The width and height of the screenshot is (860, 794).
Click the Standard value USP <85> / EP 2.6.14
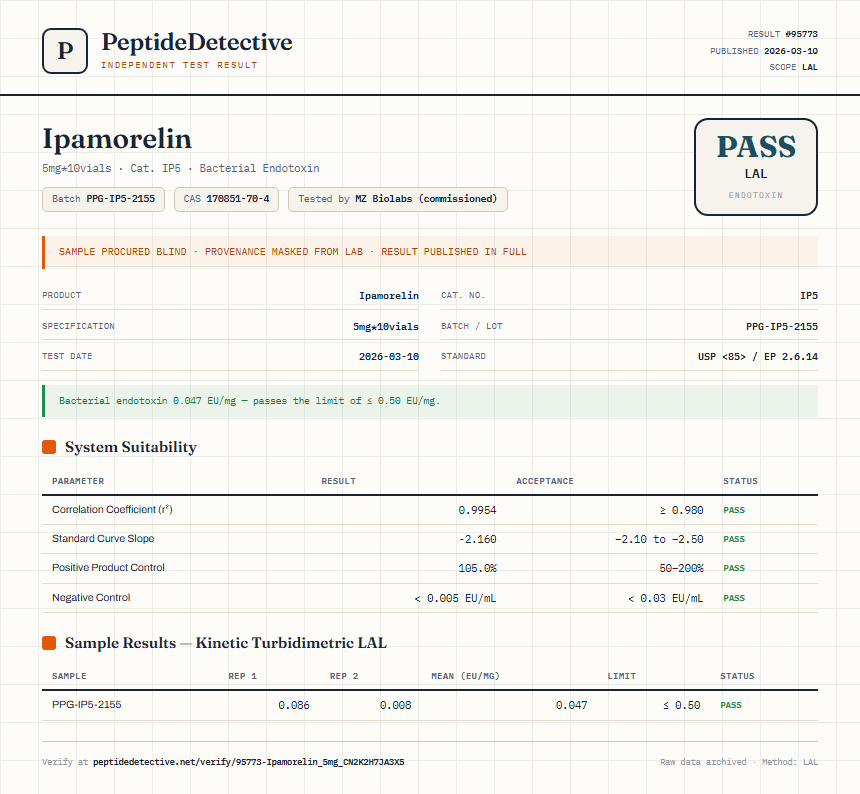click(x=757, y=357)
